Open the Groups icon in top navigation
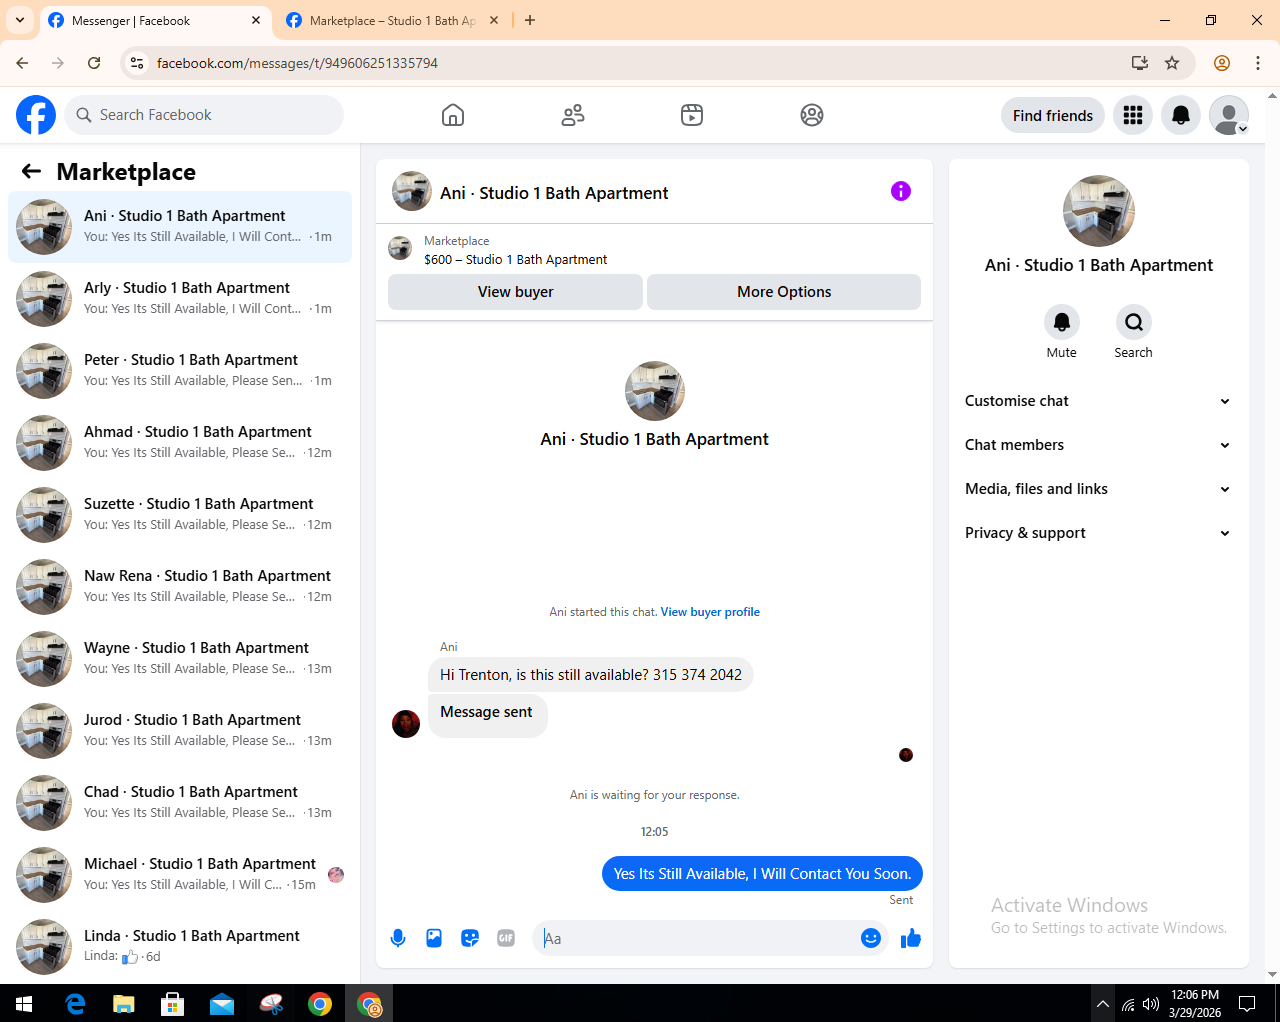This screenshot has width=1280, height=1022. point(812,115)
